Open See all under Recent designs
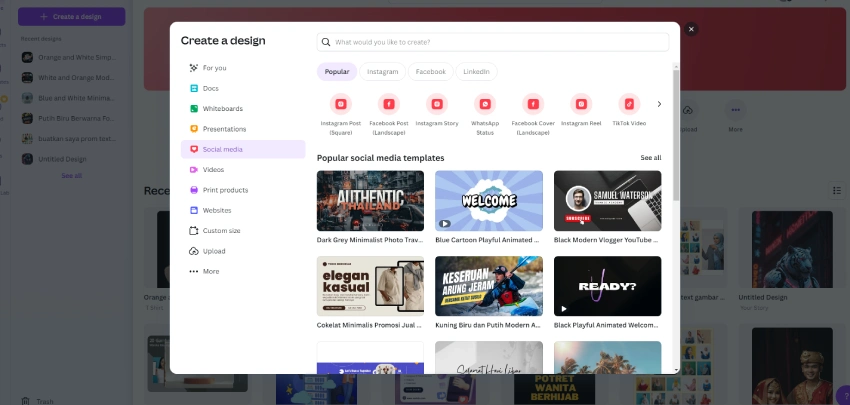Image resolution: width=850 pixels, height=405 pixels. click(72, 176)
